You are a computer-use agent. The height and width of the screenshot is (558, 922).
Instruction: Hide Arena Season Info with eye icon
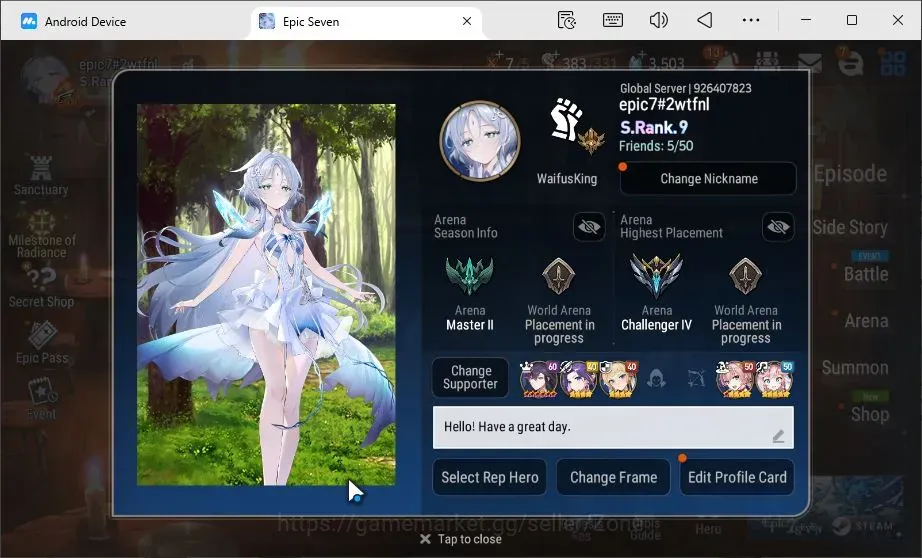[589, 227]
